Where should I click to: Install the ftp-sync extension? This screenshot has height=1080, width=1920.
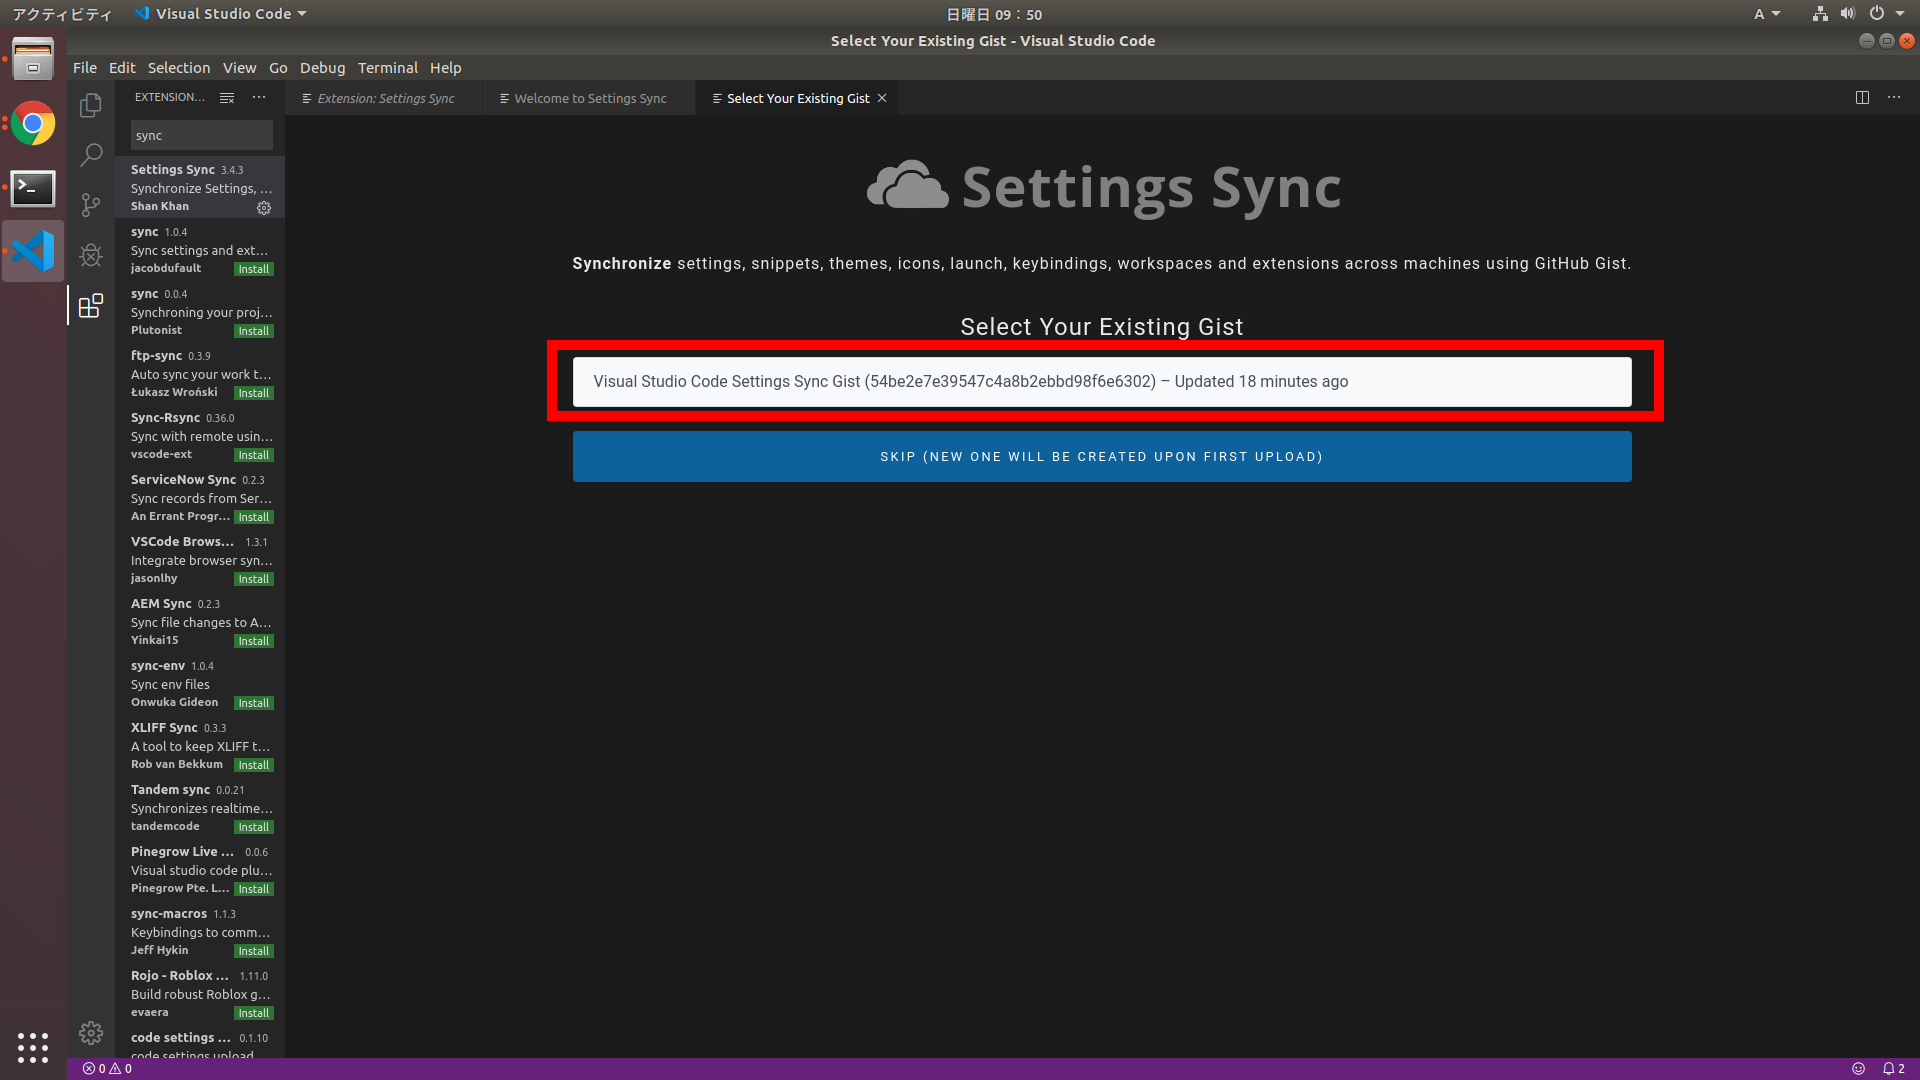coord(253,393)
